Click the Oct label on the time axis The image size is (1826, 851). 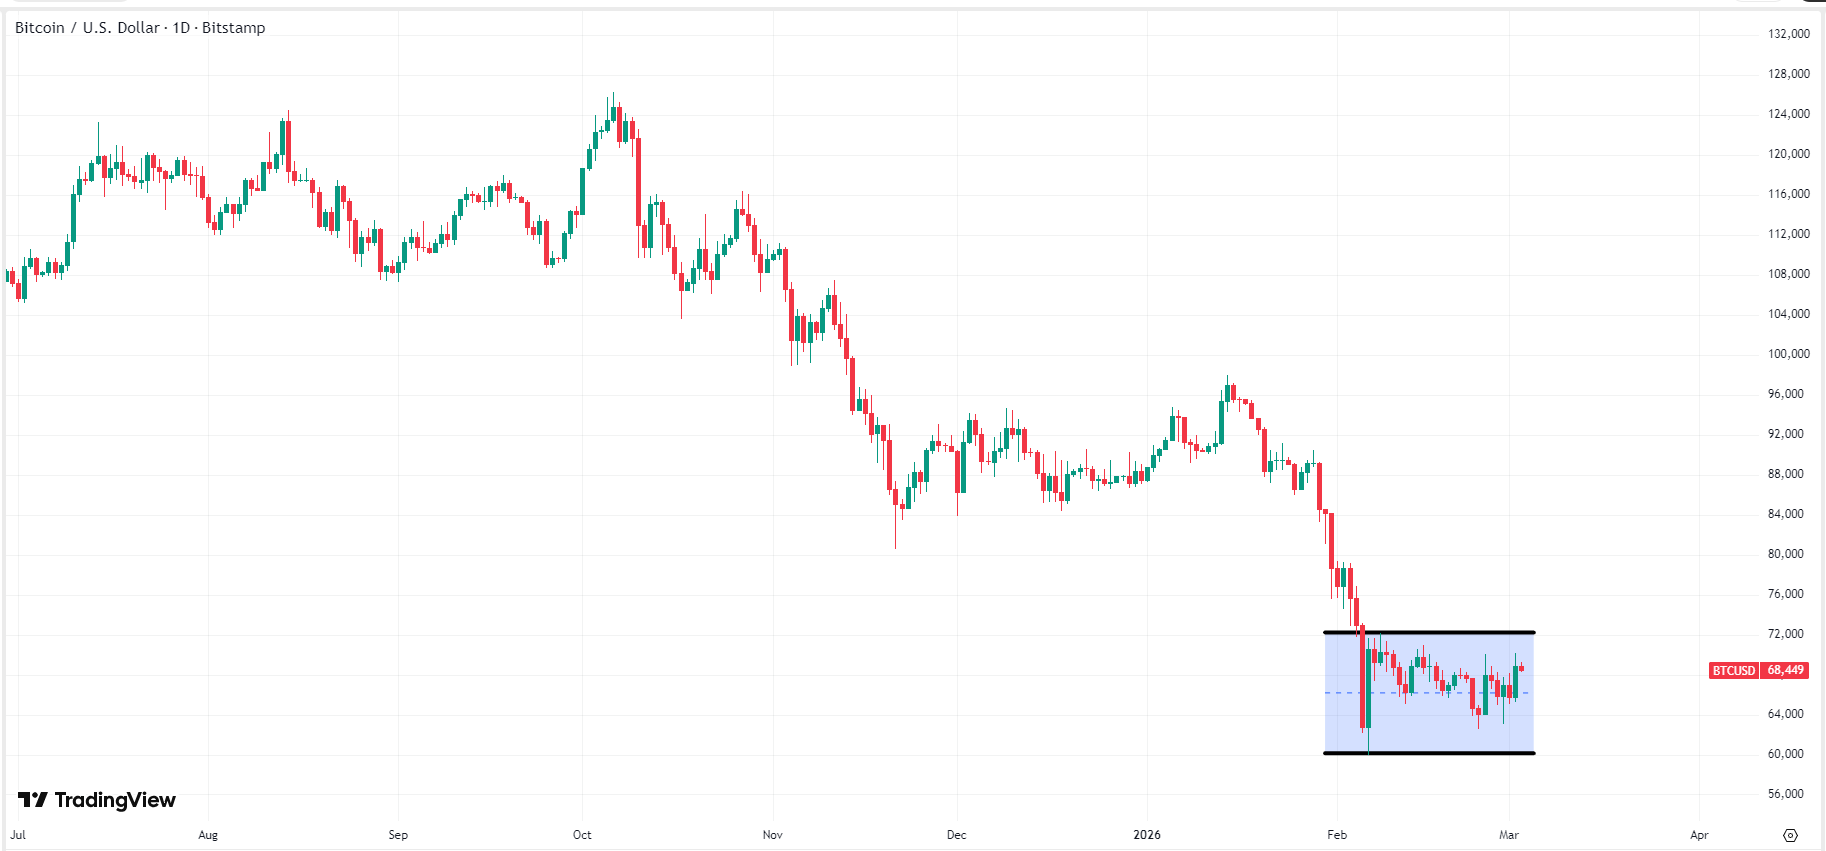(582, 835)
